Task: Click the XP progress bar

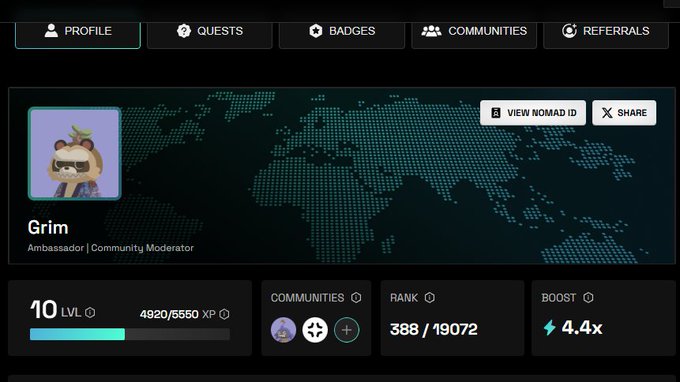Action: coord(130,334)
